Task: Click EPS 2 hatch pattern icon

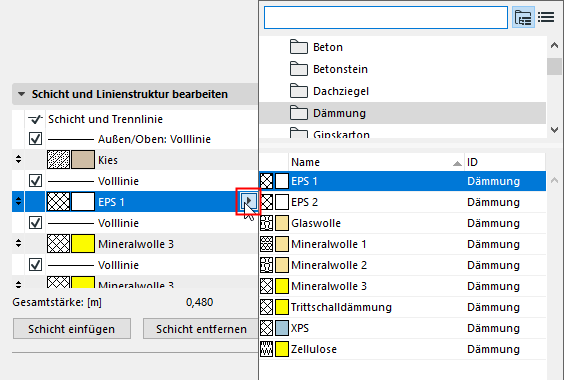Action: [x=267, y=202]
